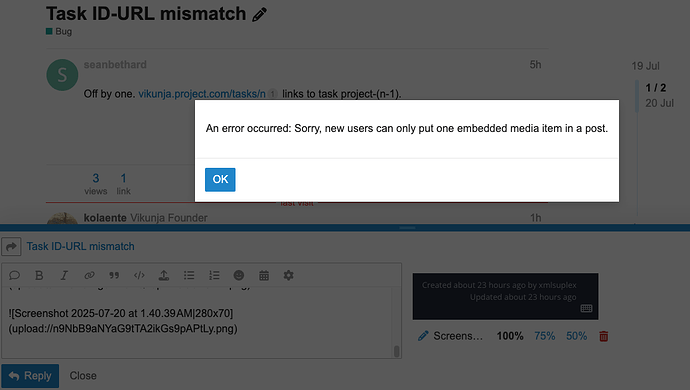Insert a bulleted list
Image resolution: width=690 pixels, height=390 pixels.
[189, 276]
